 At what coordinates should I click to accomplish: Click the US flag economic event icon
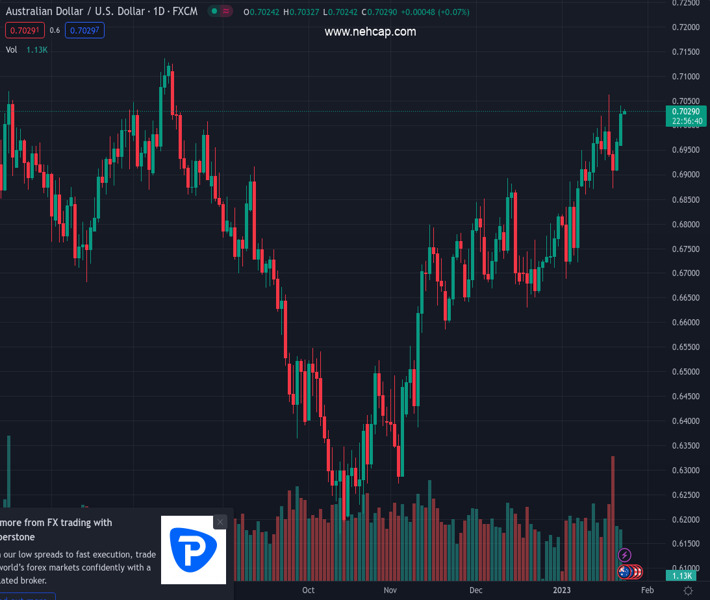(x=637, y=572)
